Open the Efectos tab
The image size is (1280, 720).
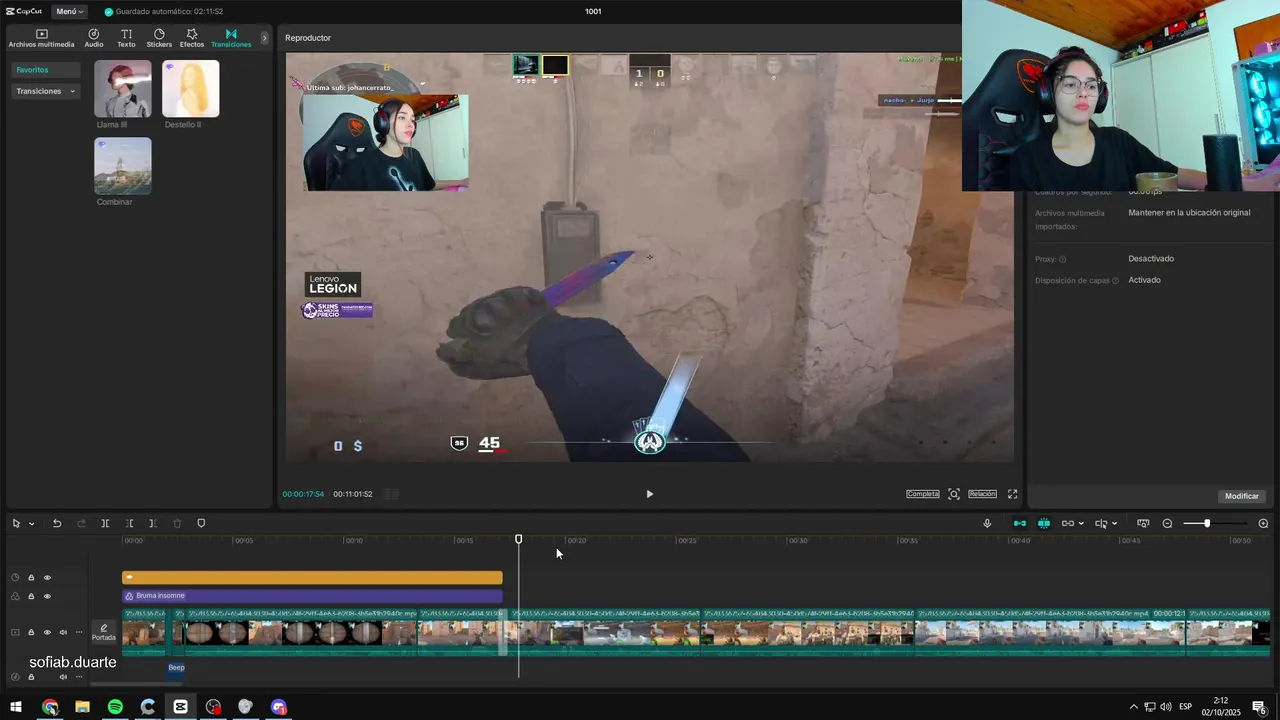click(x=192, y=38)
